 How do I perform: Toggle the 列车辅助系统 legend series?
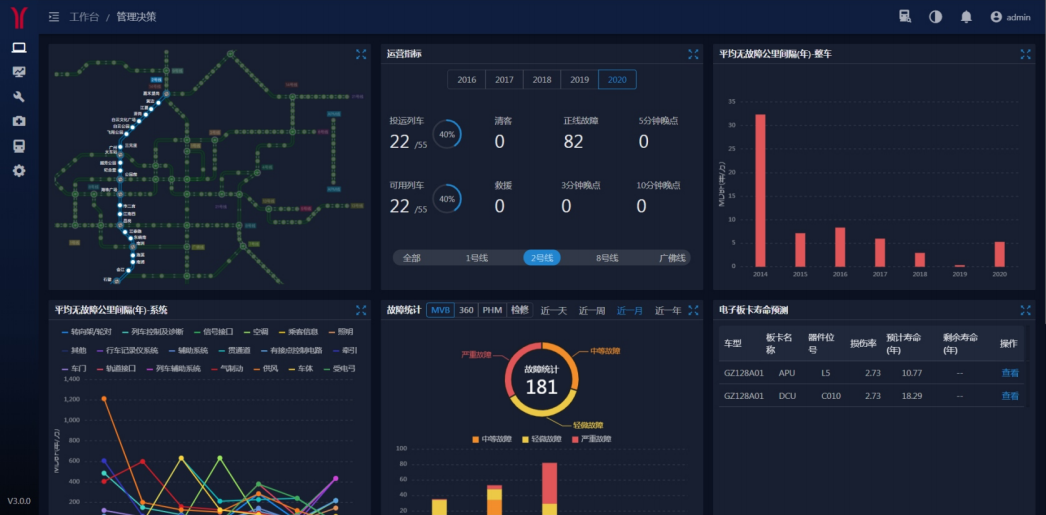(173, 368)
